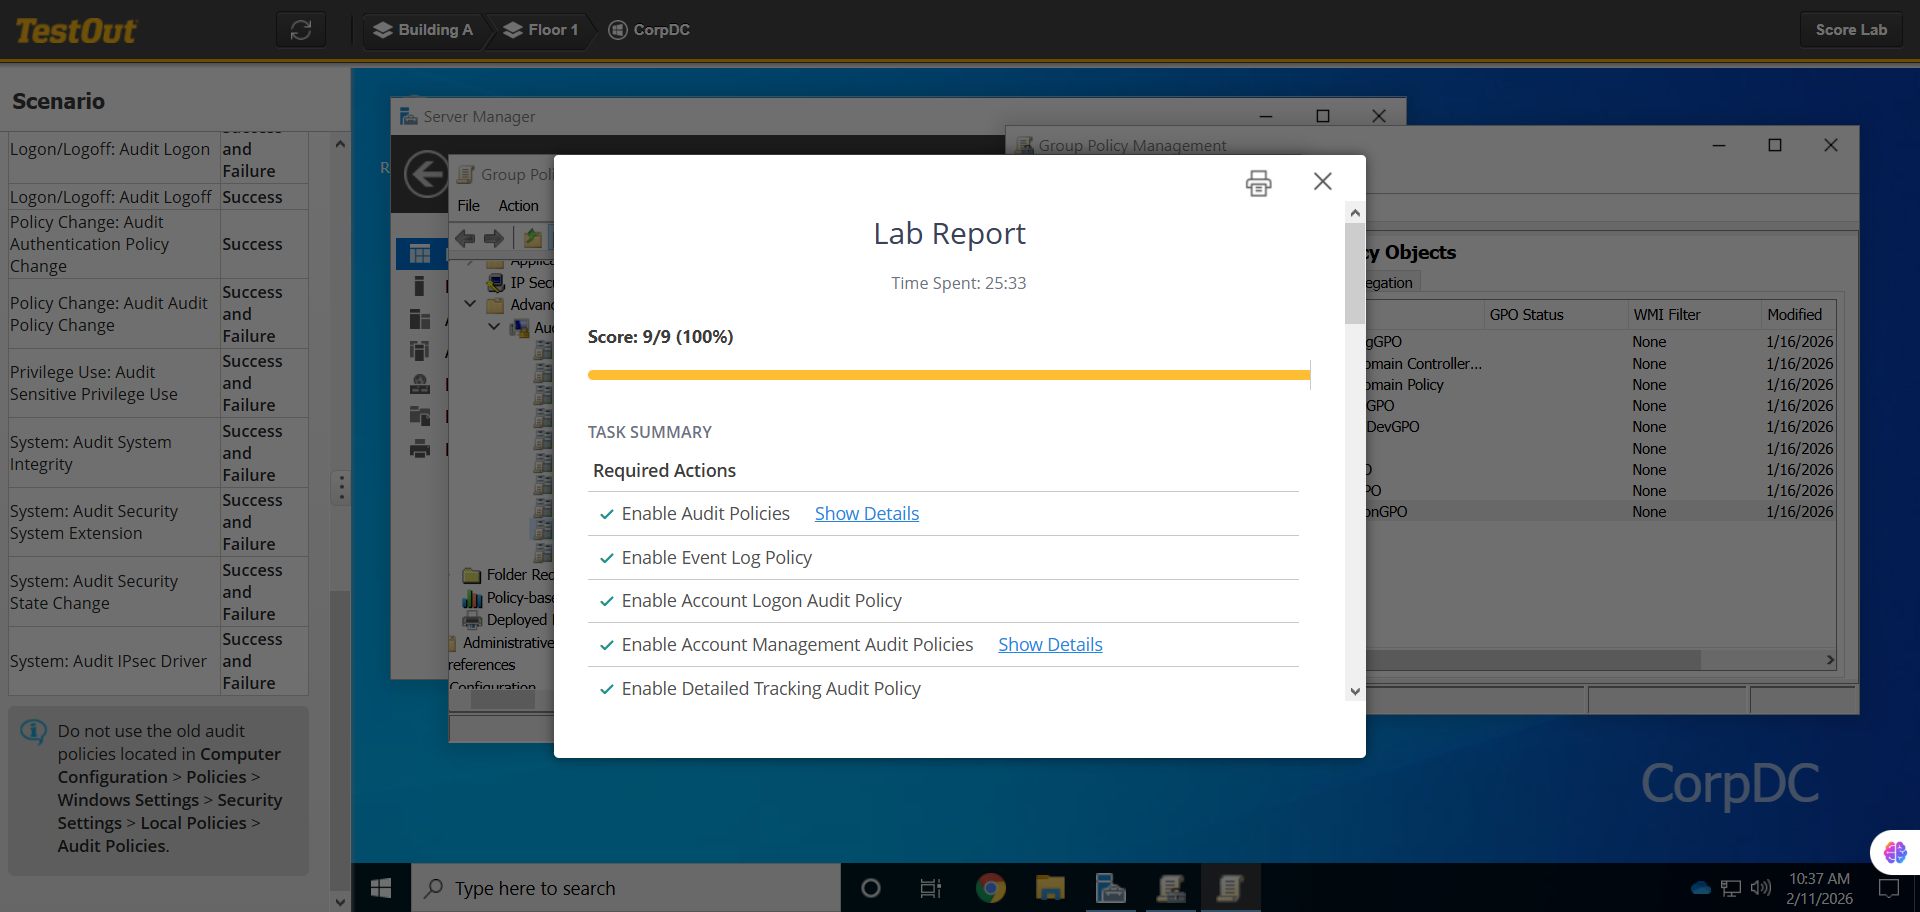
Task: Collapse the Advanced Audit tree node
Action: 470,304
